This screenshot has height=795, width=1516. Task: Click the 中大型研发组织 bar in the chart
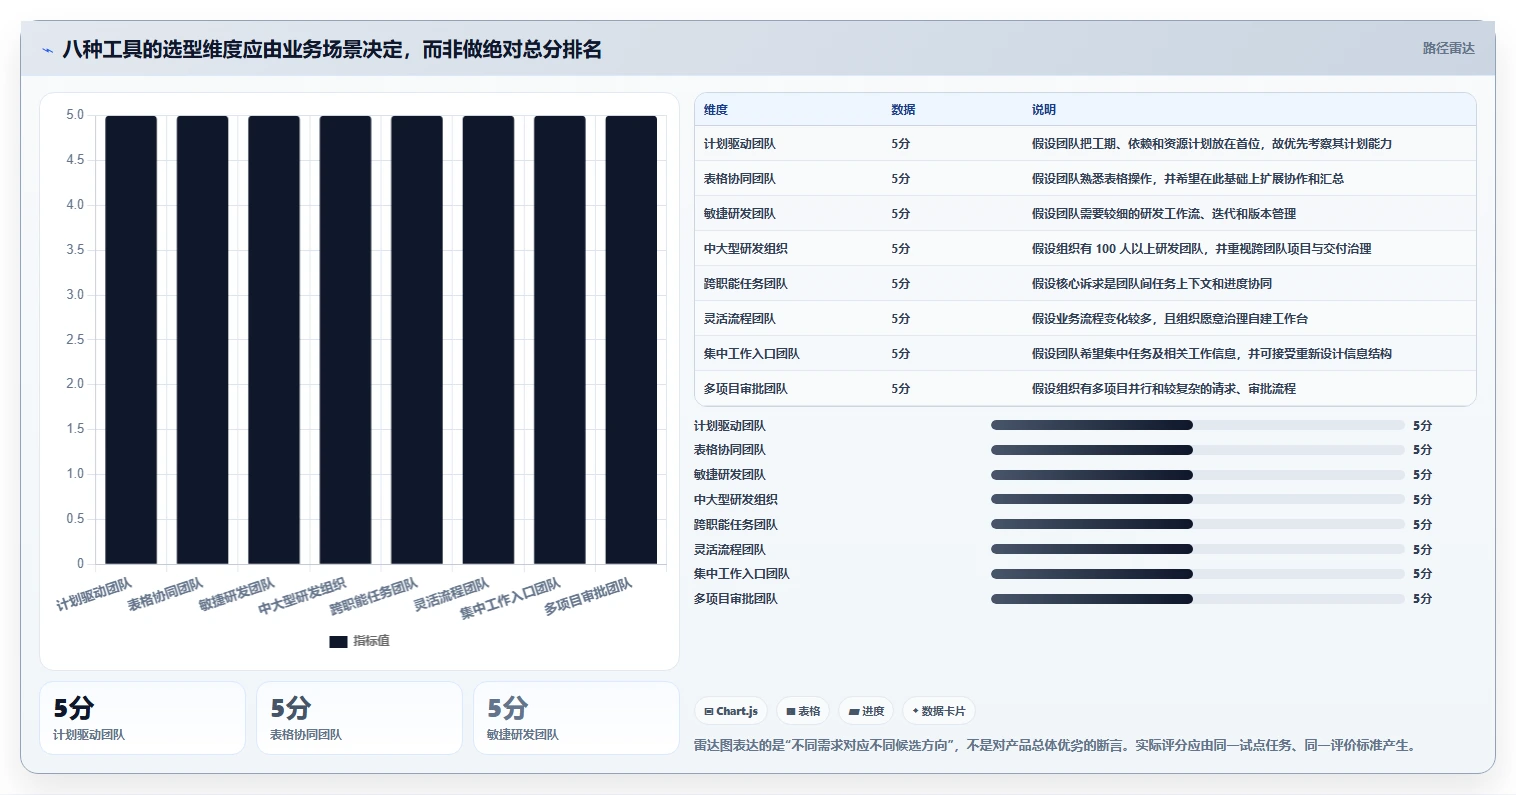[x=345, y=340]
